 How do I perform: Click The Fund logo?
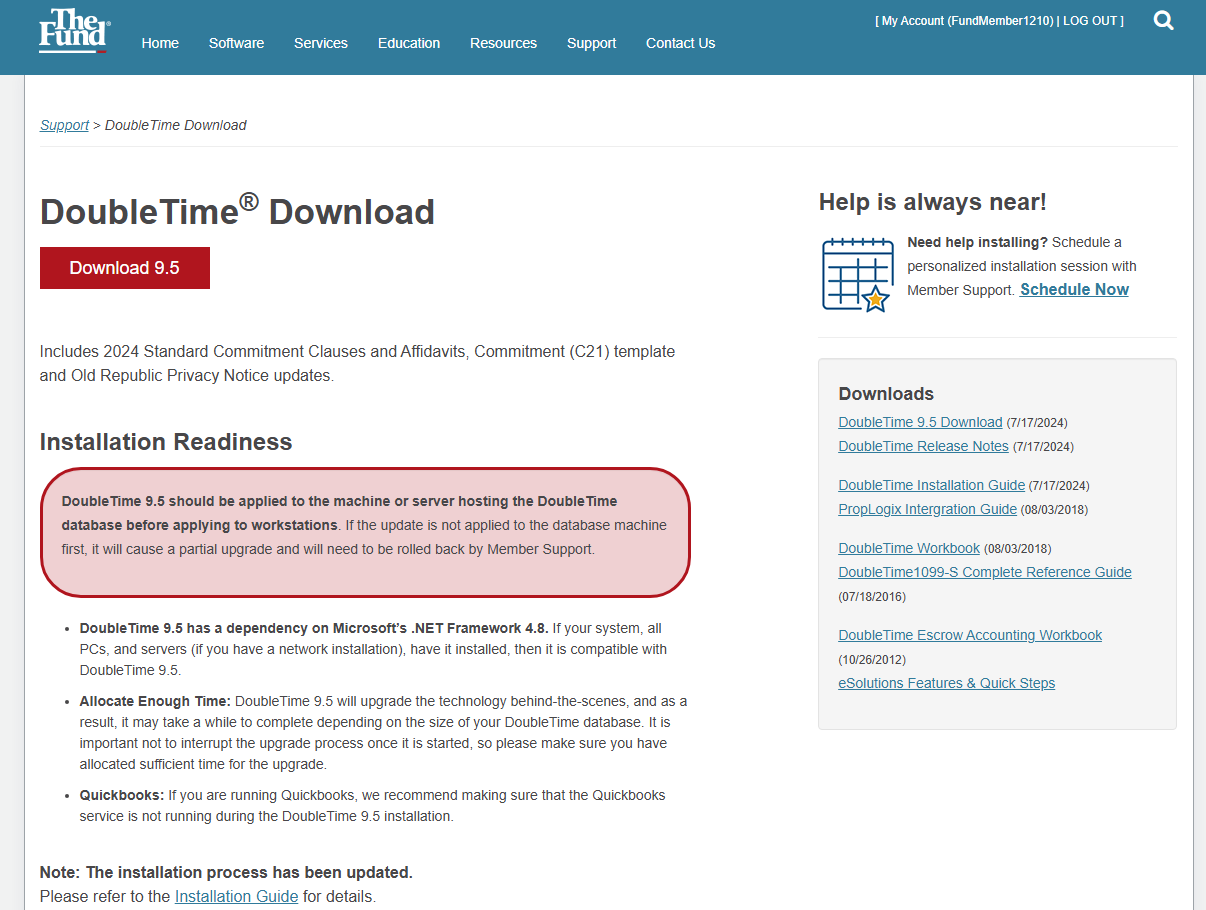coord(73,31)
